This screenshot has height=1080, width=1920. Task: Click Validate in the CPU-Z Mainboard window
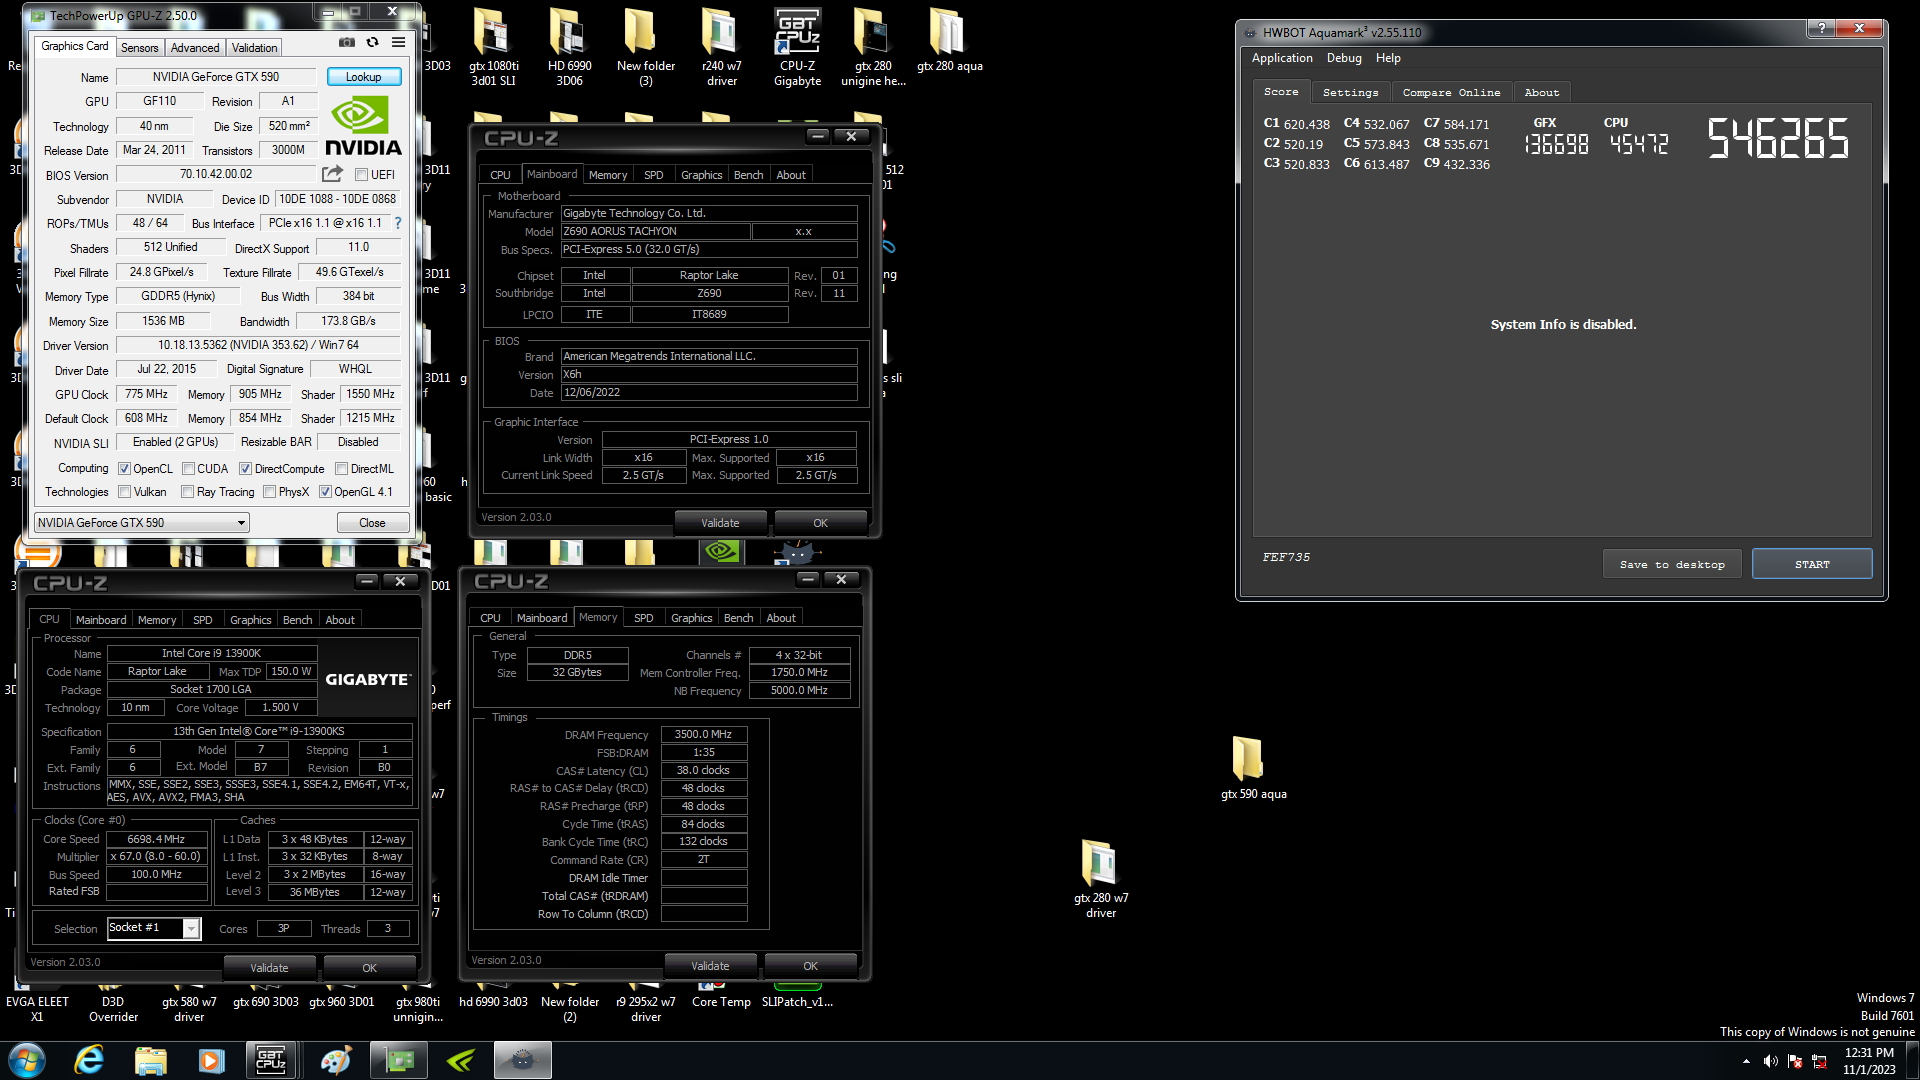tap(720, 523)
